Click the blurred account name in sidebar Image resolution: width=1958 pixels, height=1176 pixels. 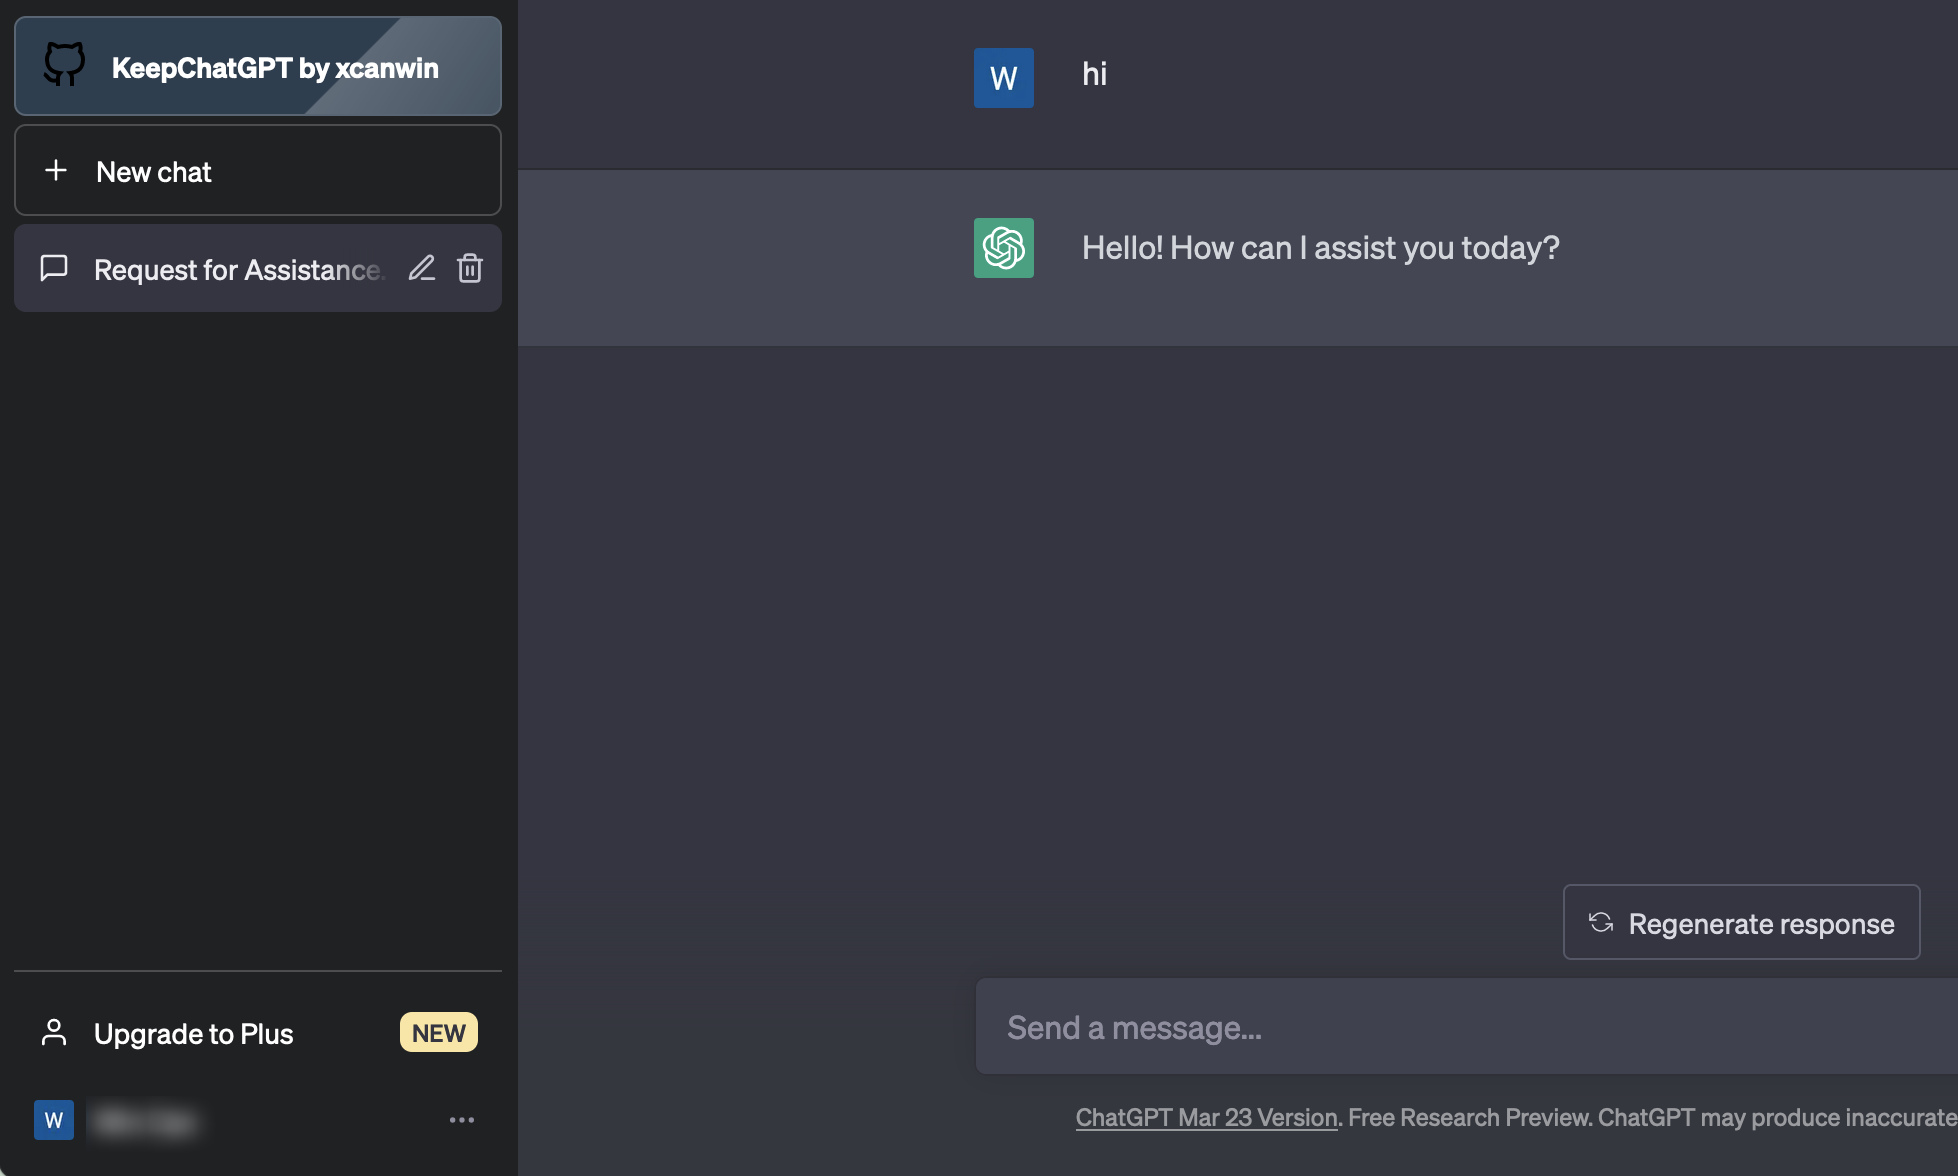(x=146, y=1121)
